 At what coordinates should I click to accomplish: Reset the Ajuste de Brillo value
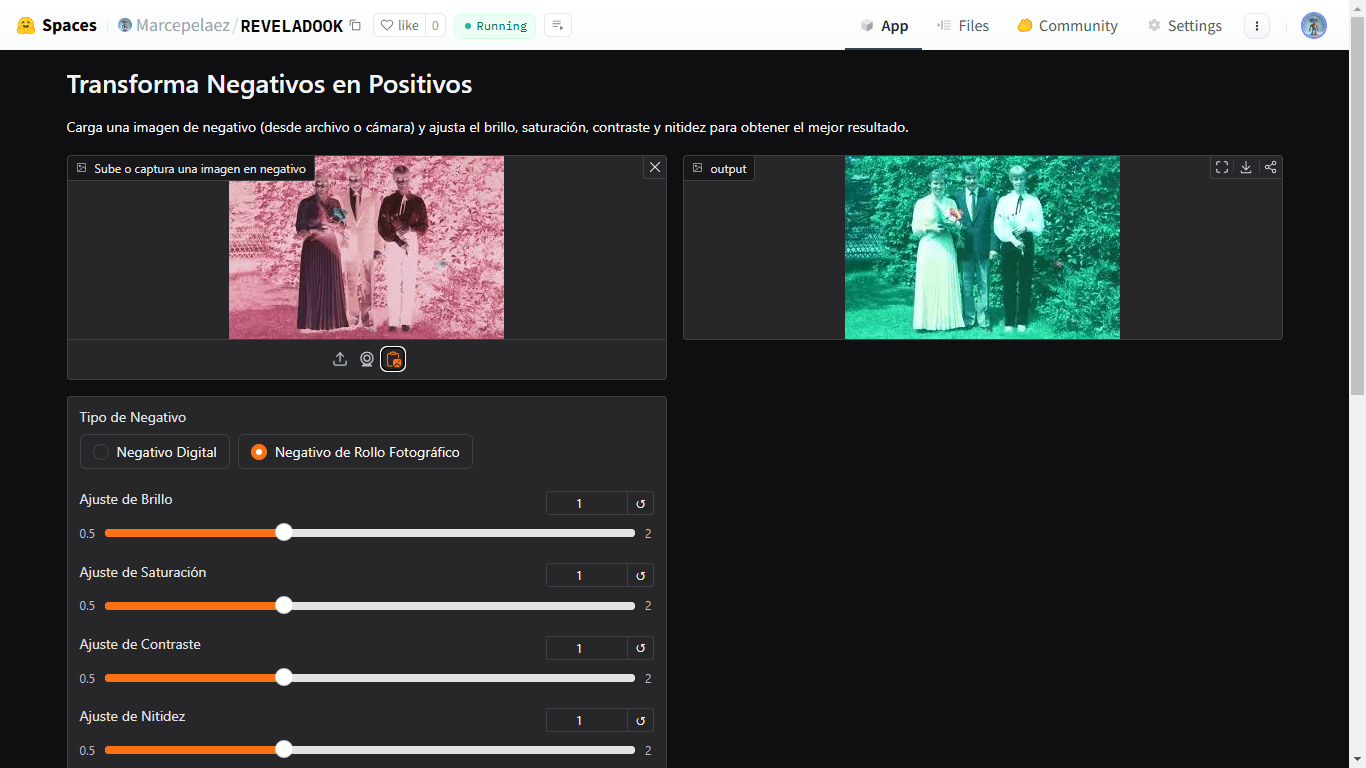tap(640, 503)
